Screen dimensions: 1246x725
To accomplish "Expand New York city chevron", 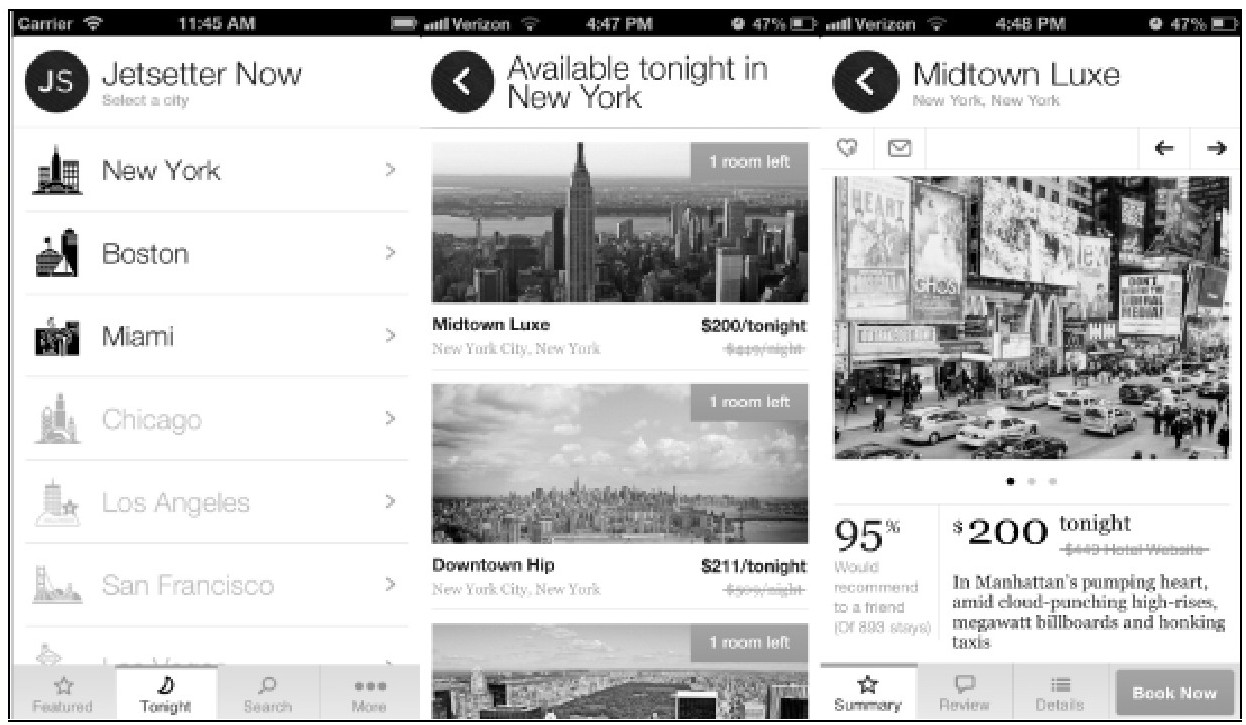I will pyautogui.click(x=390, y=171).
